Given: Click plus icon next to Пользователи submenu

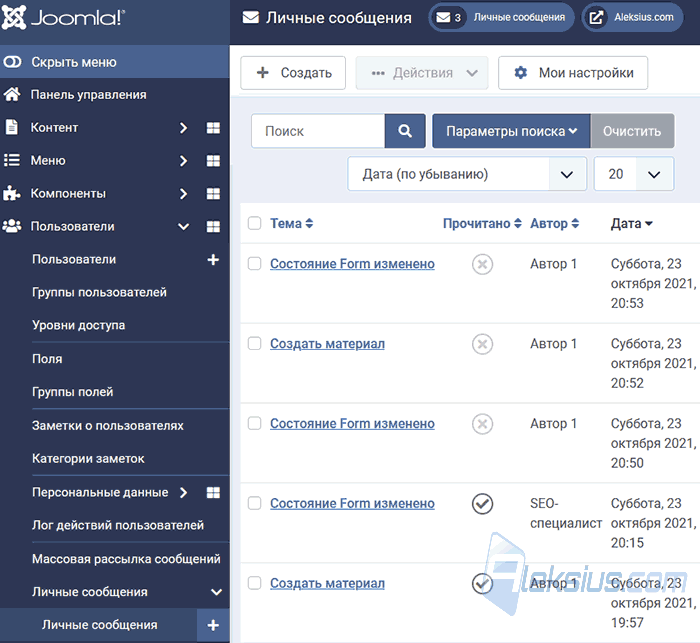Looking at the screenshot, I should pyautogui.click(x=213, y=259).
